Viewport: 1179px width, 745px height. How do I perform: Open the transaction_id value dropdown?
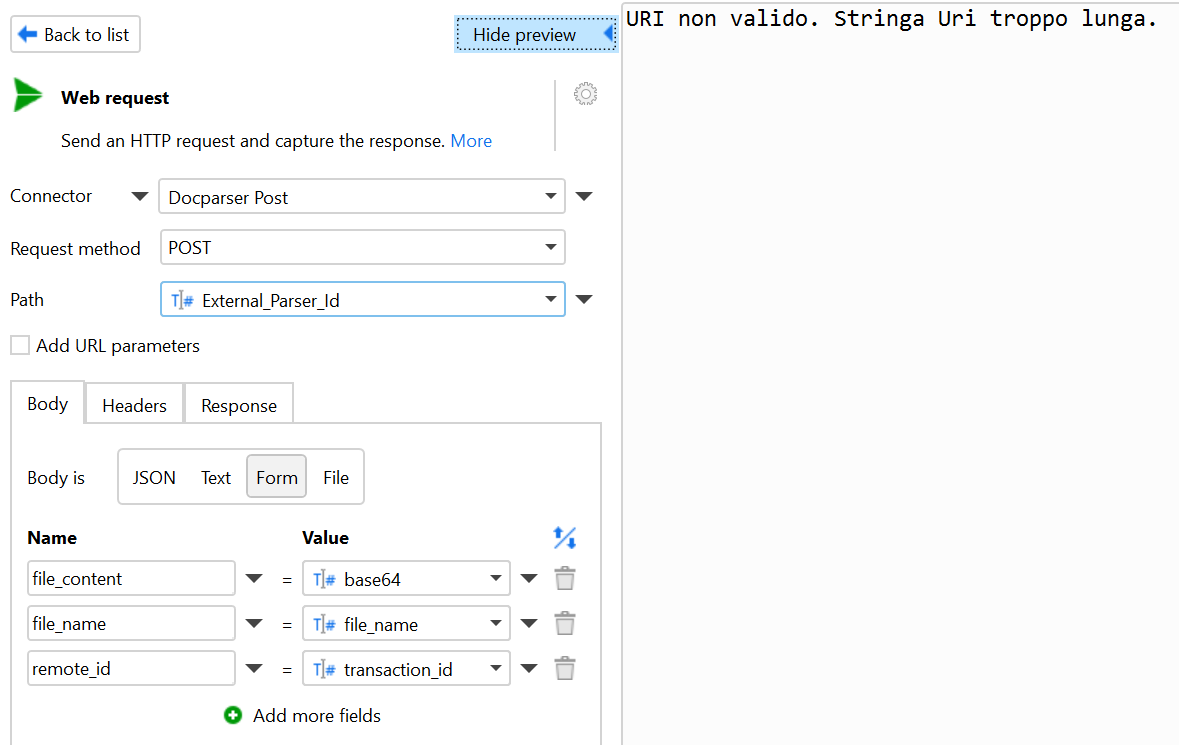(406, 668)
